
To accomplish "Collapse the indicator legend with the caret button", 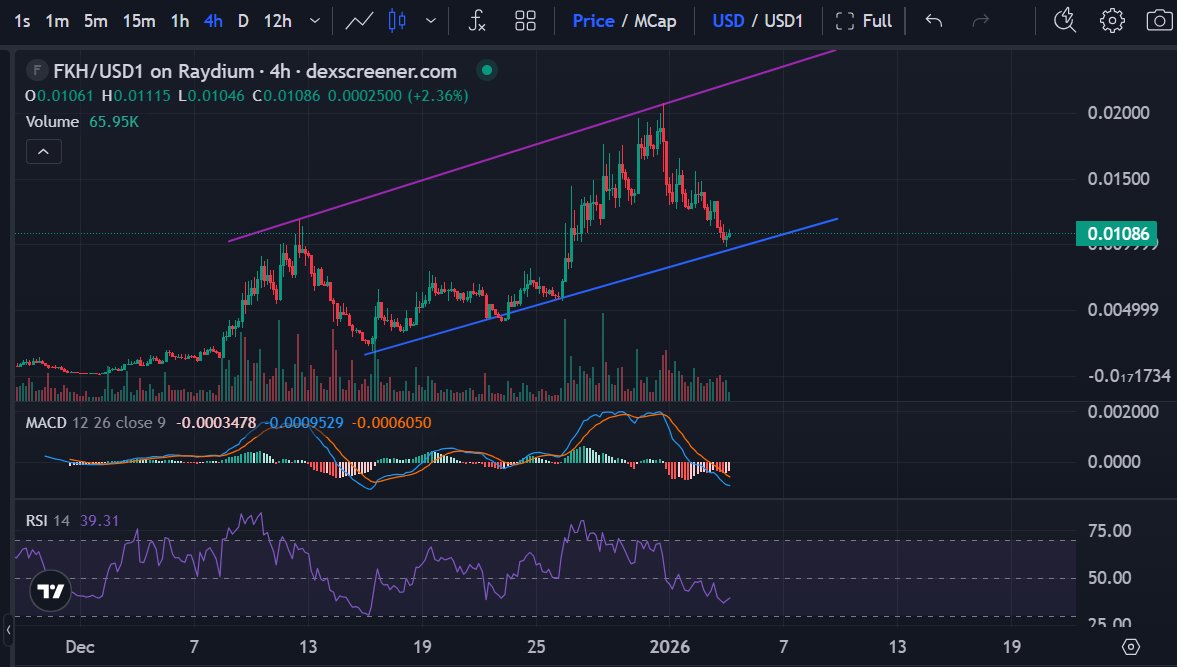I will [x=44, y=152].
